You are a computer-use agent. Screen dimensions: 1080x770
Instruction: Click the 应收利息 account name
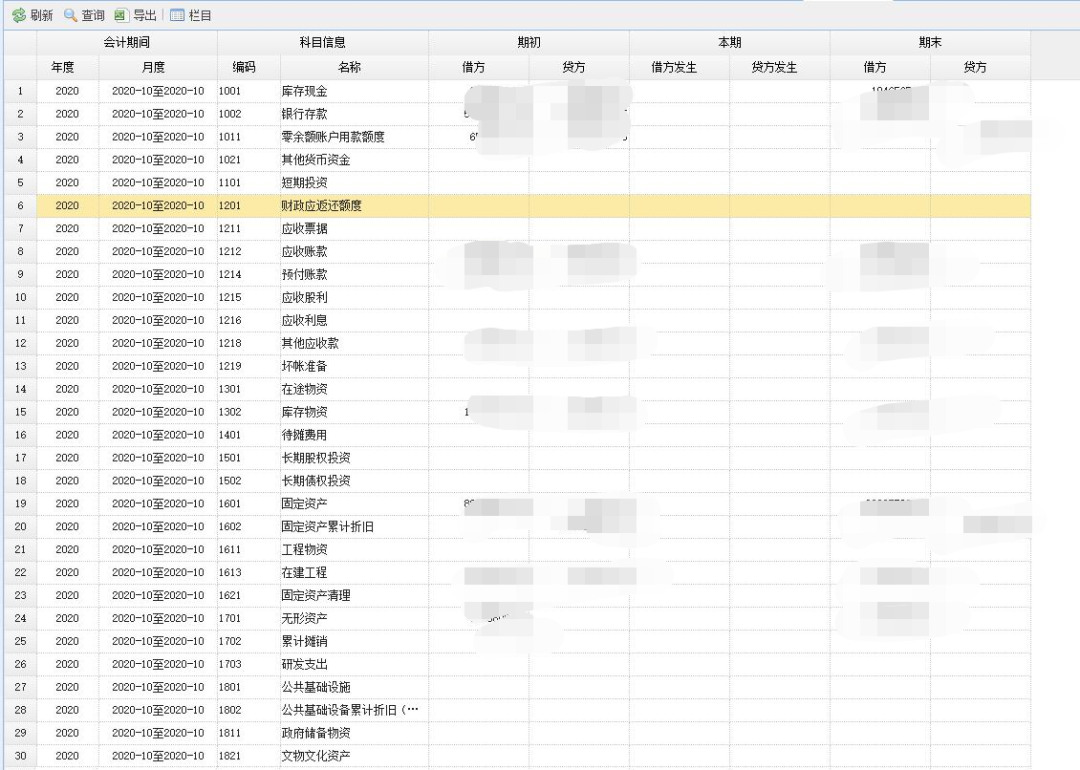pos(304,320)
